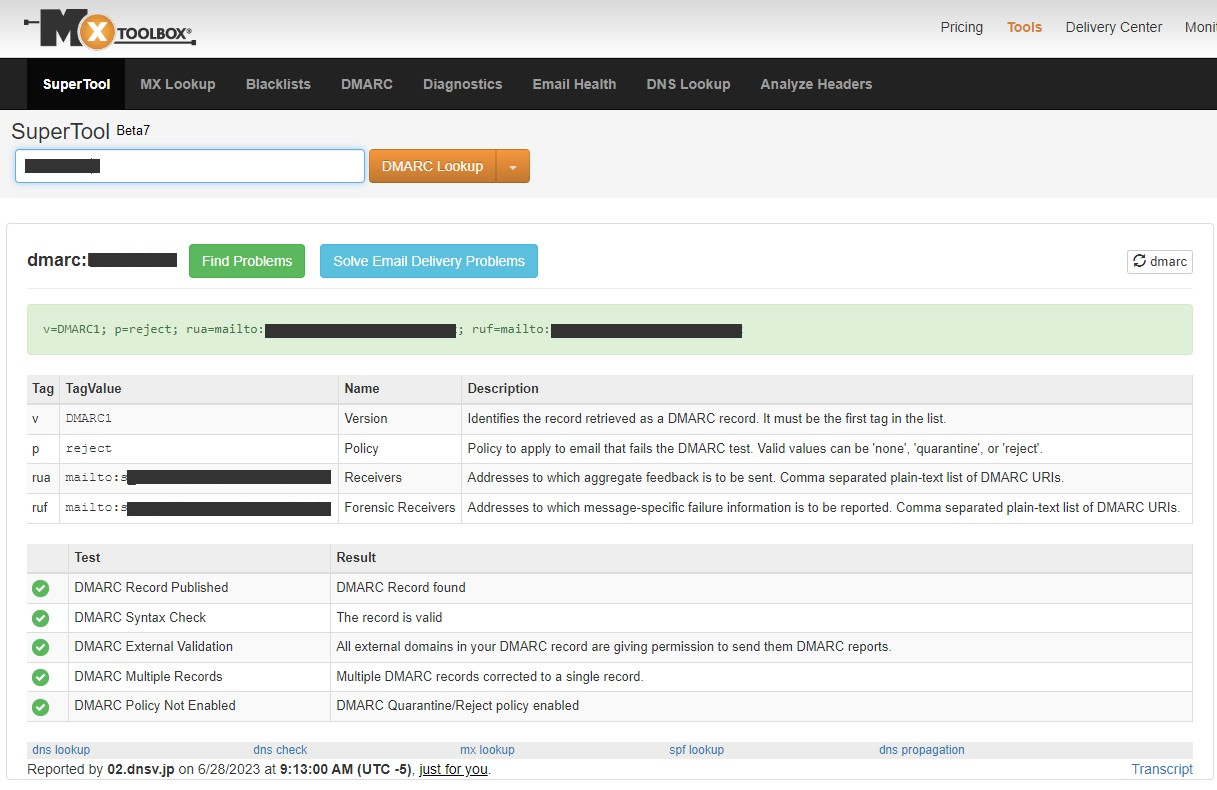Follow the spf lookup link
This screenshot has height=790, width=1217.
(x=697, y=750)
